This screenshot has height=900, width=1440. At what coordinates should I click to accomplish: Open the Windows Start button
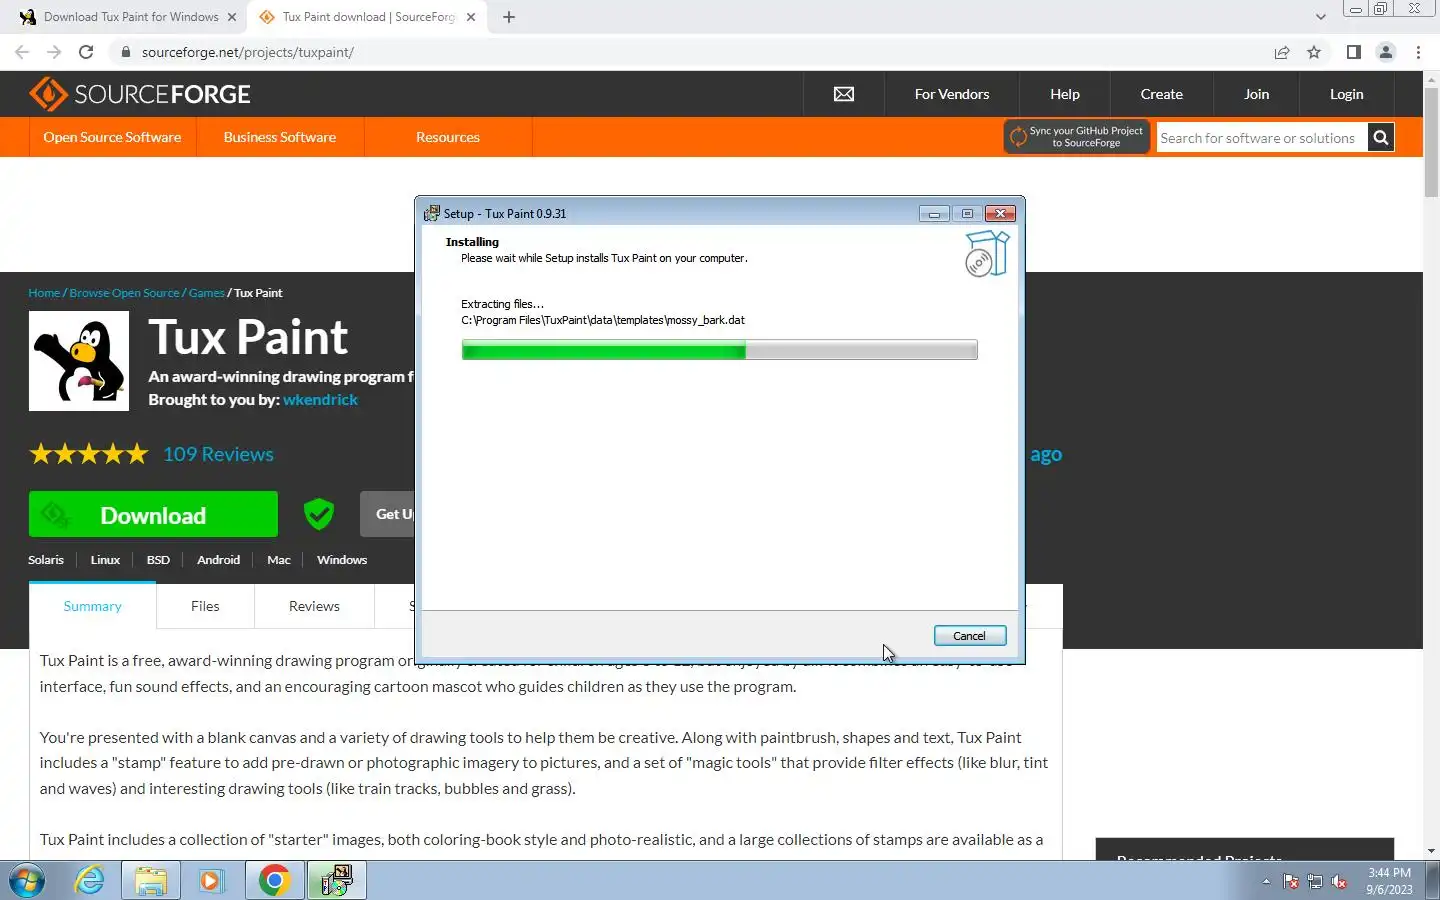pos(27,881)
